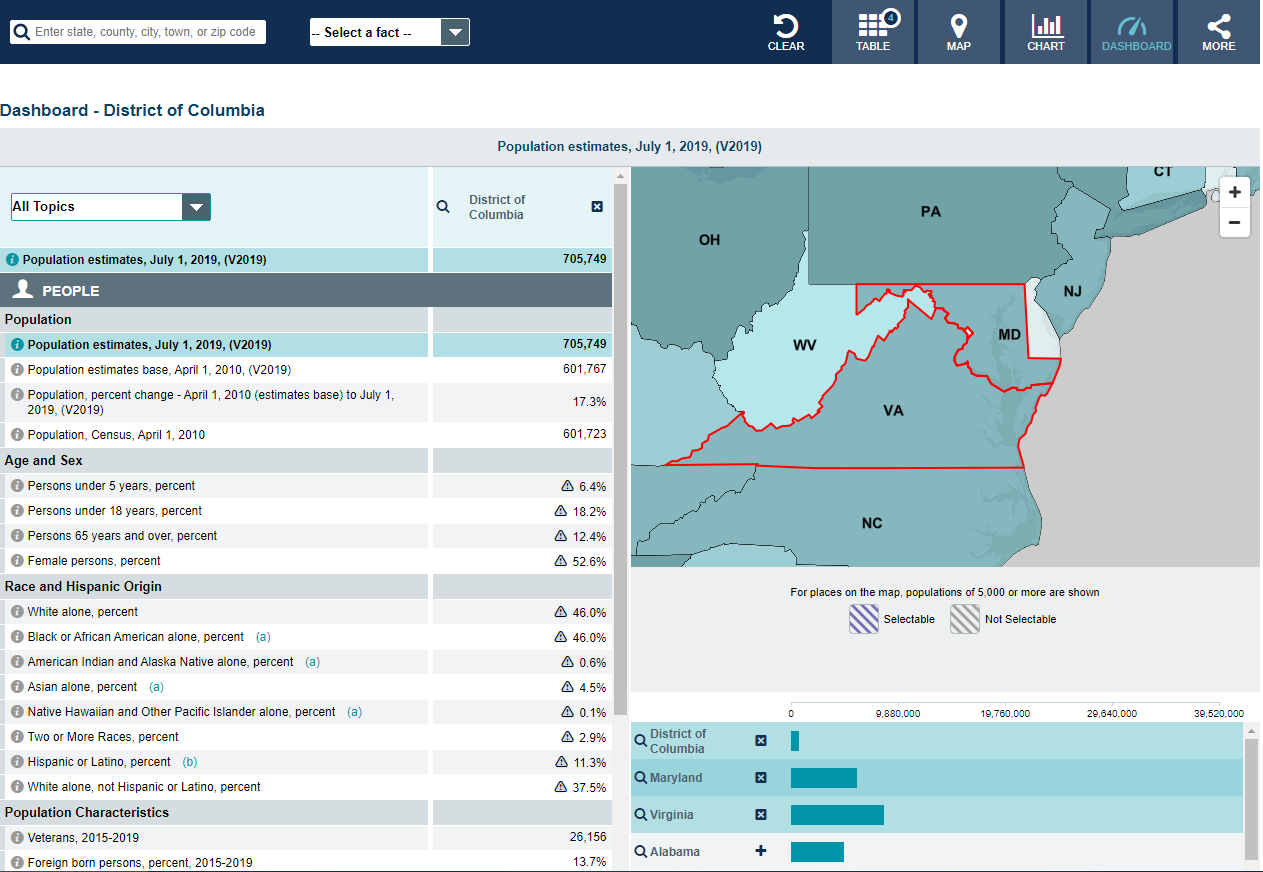The image size is (1263, 872).
Task: Click the Virginia population bar
Action: click(837, 815)
